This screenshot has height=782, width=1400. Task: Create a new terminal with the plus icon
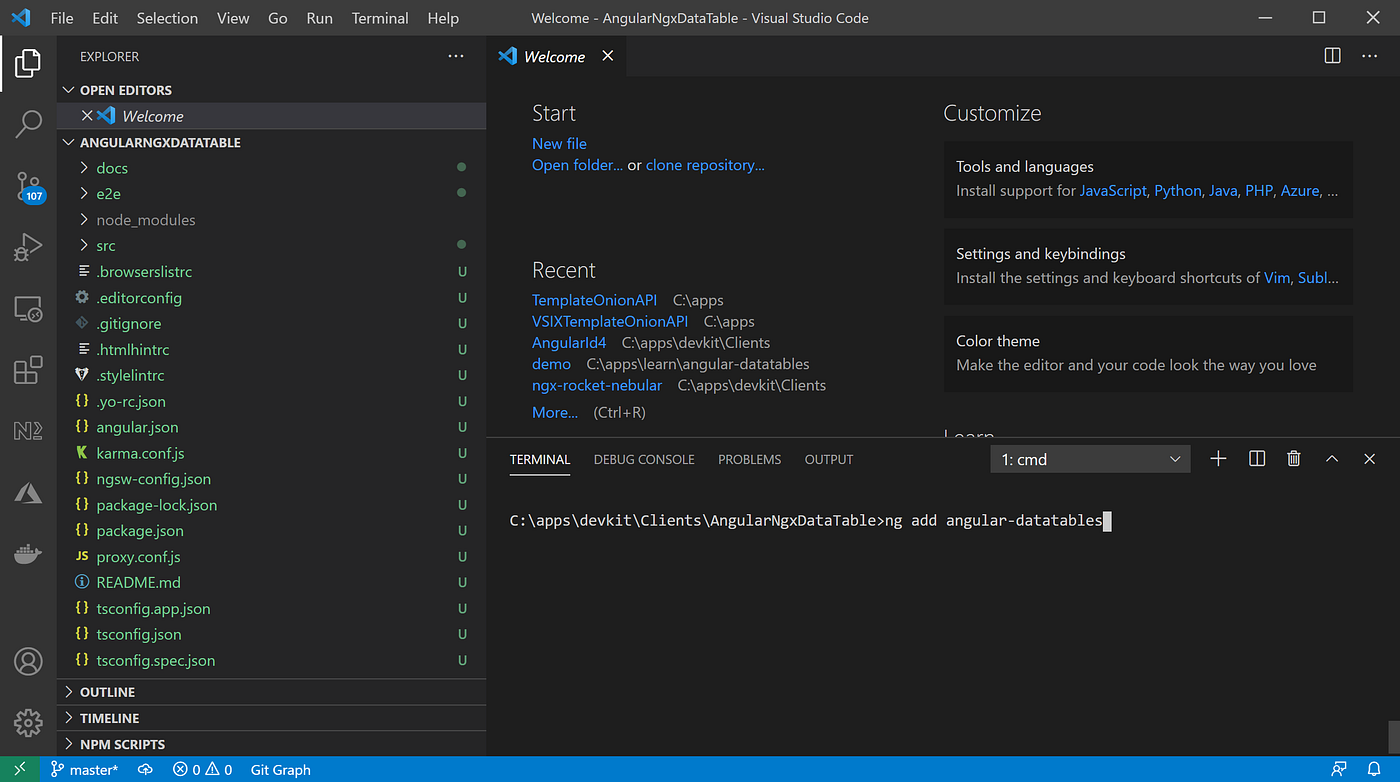click(x=1218, y=458)
